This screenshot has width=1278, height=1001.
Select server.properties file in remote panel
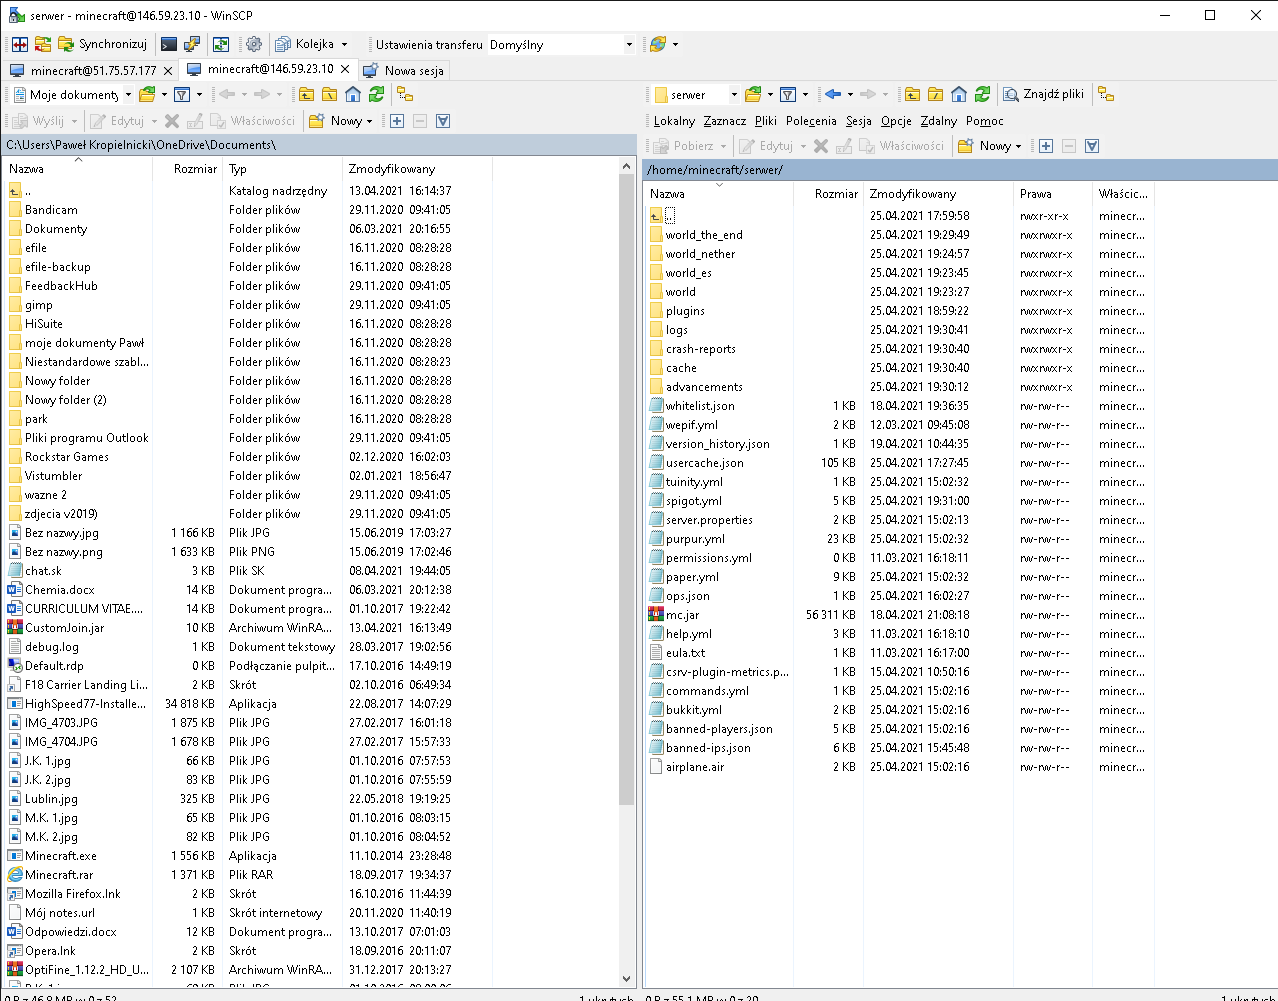(709, 520)
